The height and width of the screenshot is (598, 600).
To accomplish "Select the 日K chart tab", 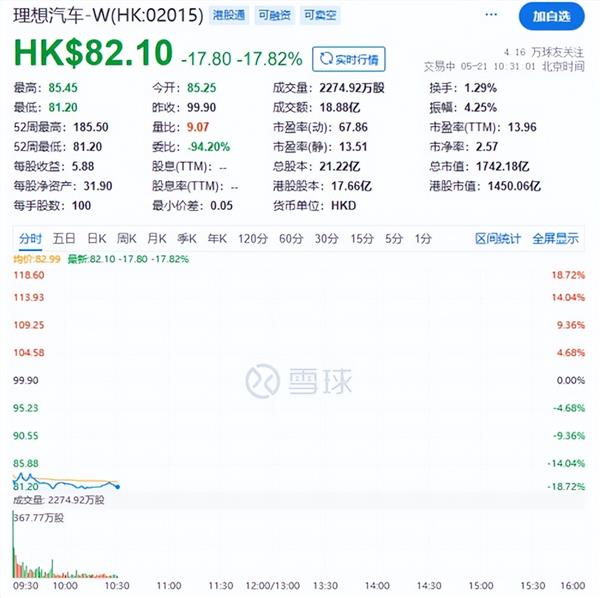I will [x=96, y=238].
